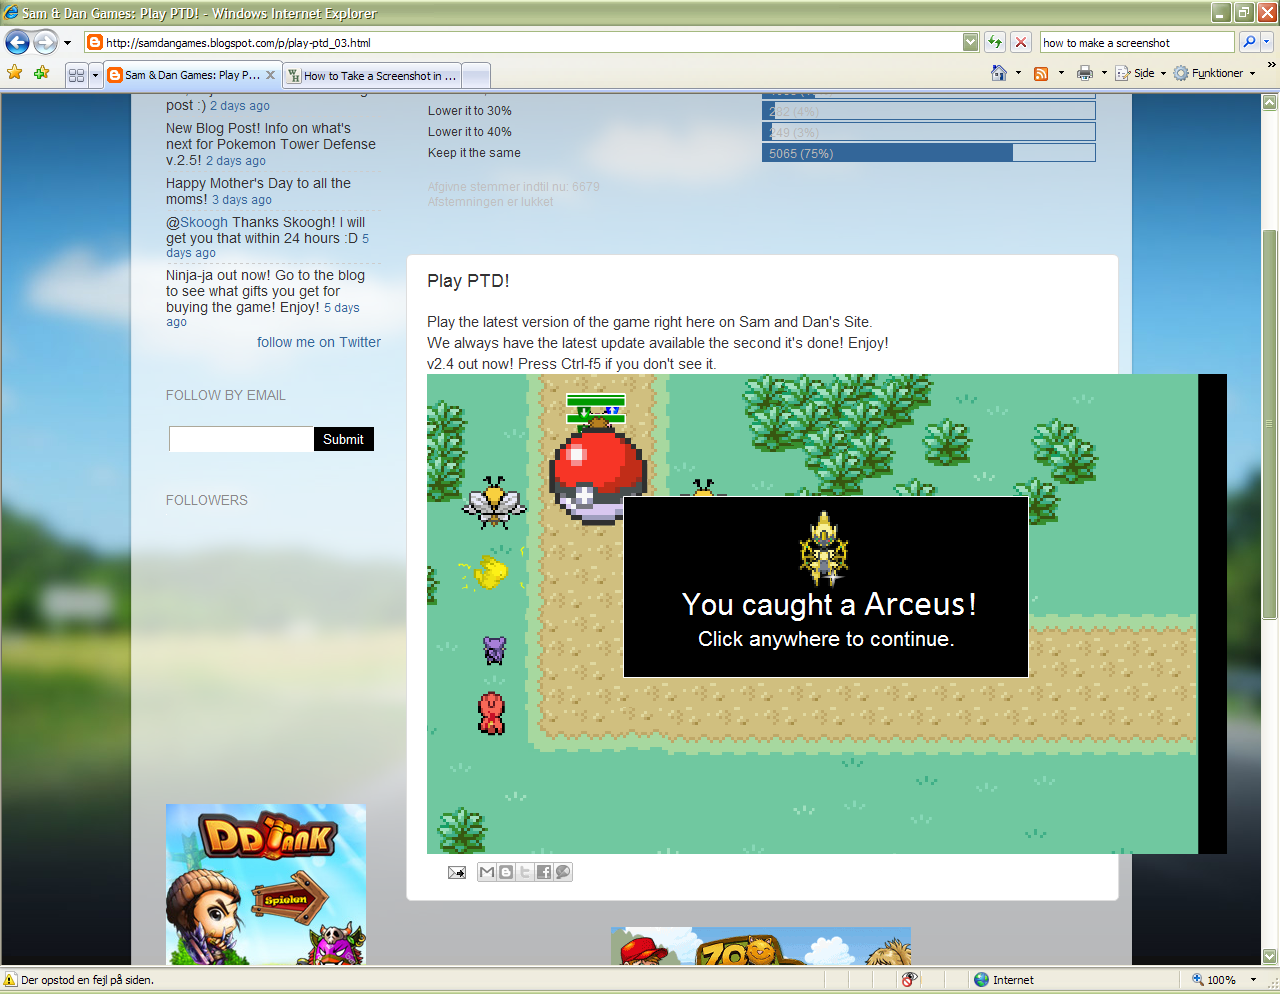Open Quick Tabs grid view button
This screenshot has width=1280, height=994.
point(77,75)
